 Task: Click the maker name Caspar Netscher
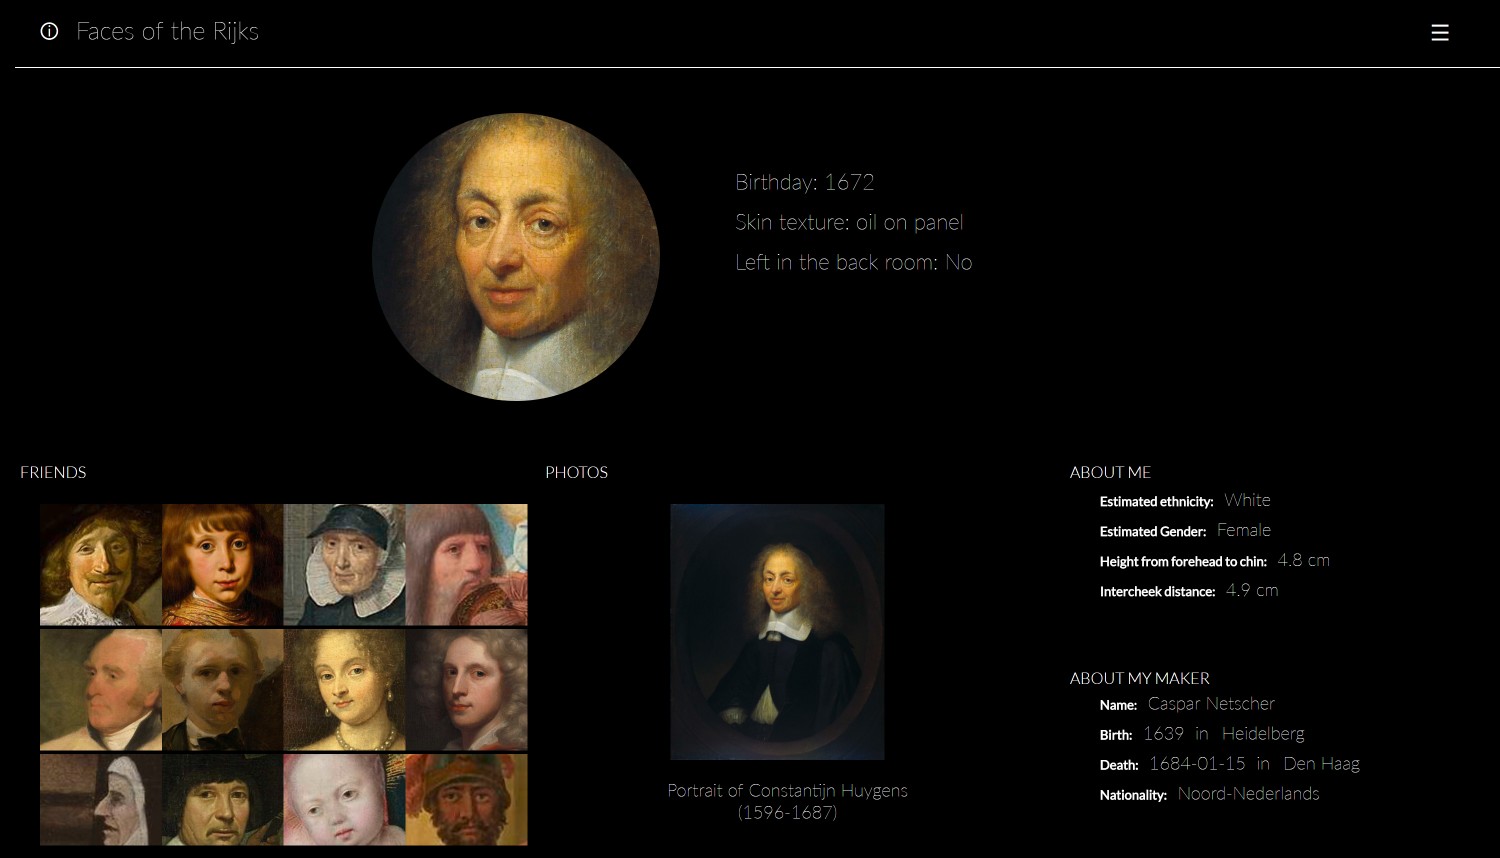(x=1211, y=704)
